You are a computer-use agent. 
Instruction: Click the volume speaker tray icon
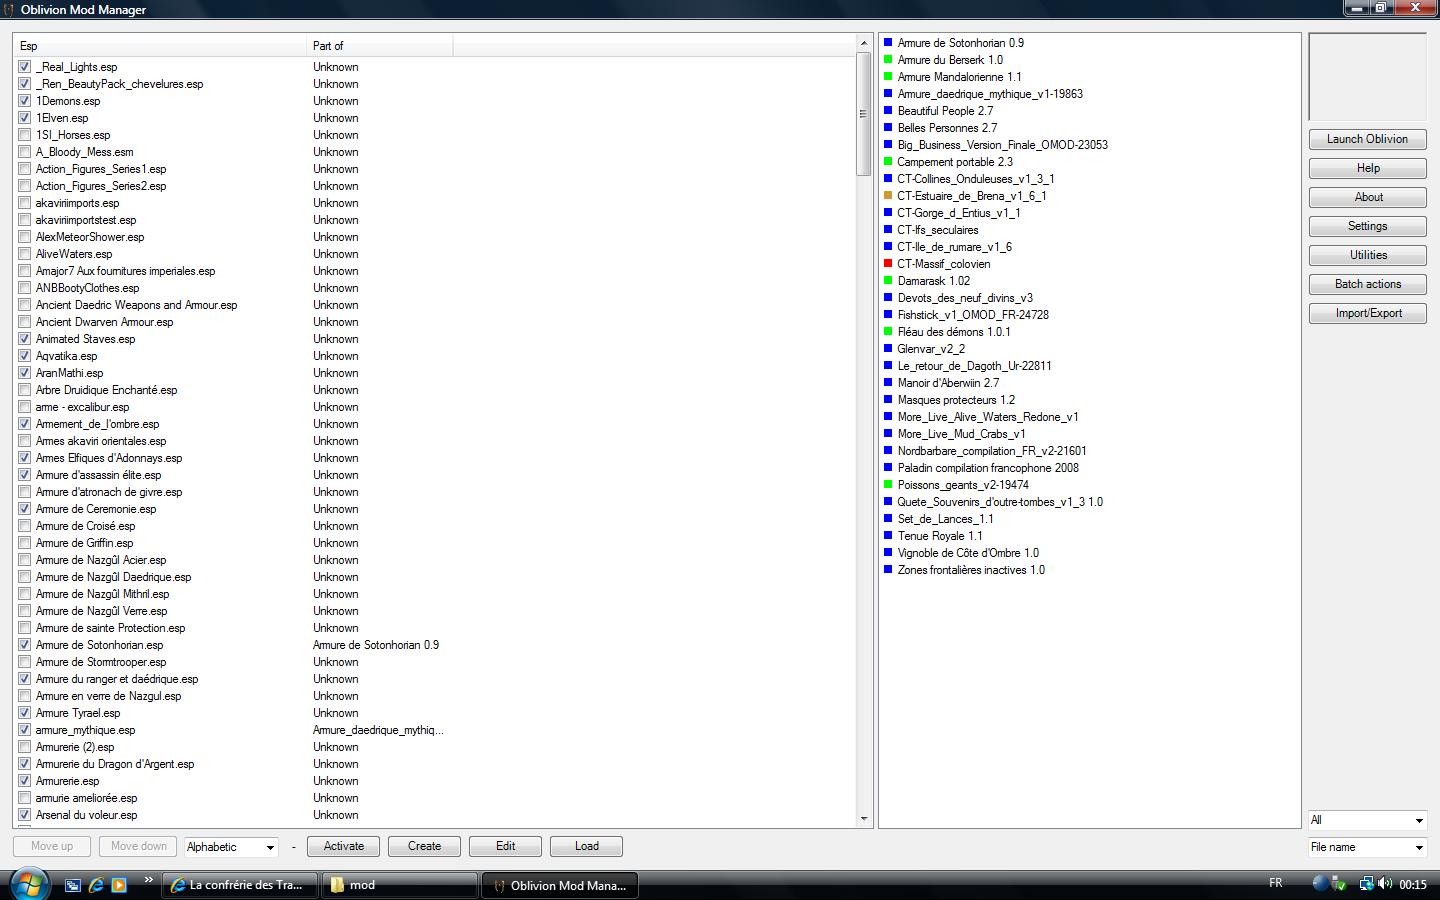(x=1385, y=884)
